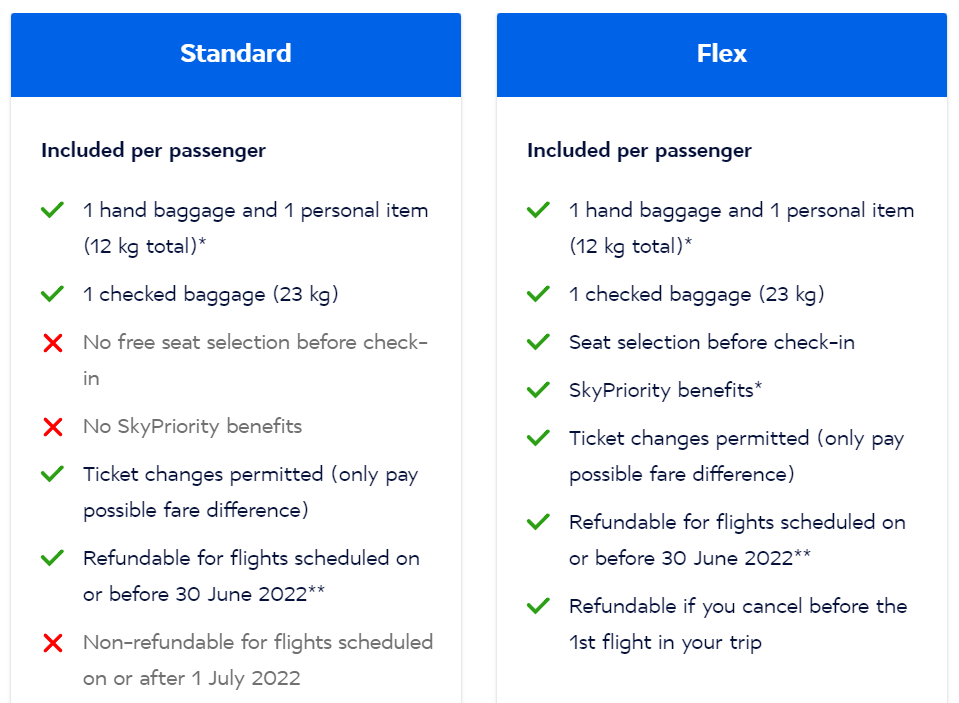Click red X beside No free seat selection

[53, 343]
